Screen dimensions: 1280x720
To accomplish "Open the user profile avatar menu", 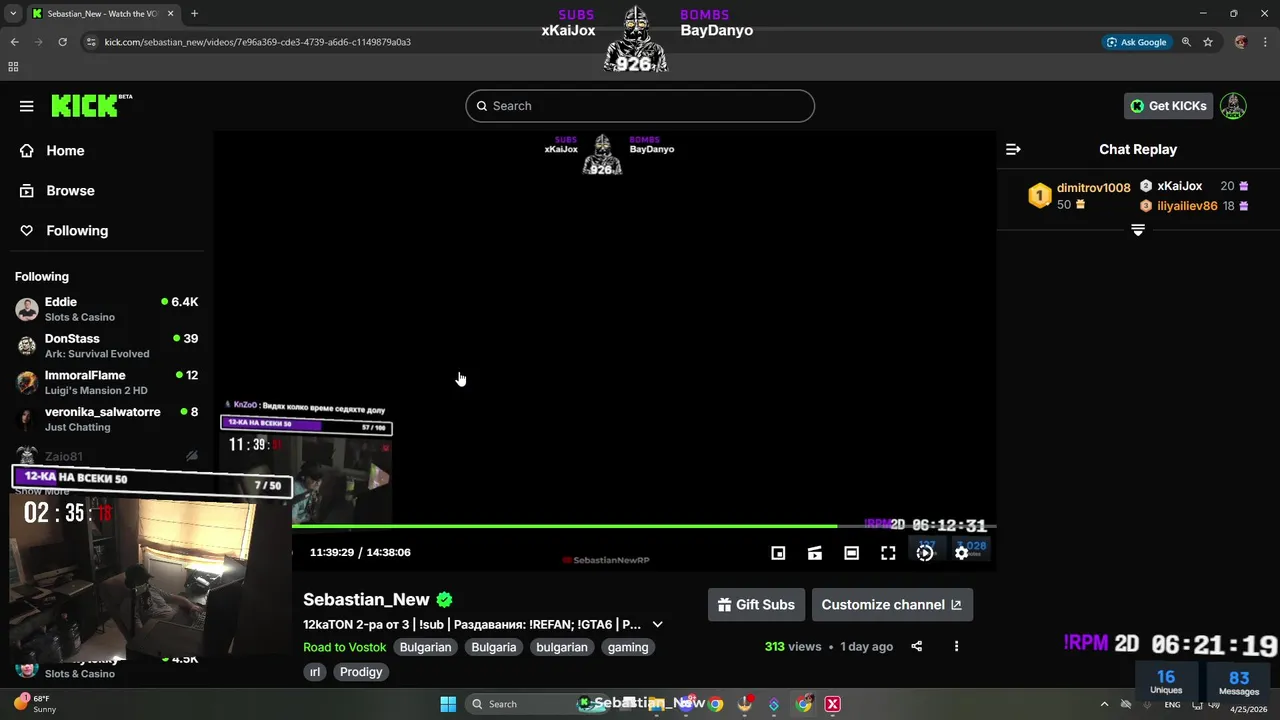I will 1233,106.
